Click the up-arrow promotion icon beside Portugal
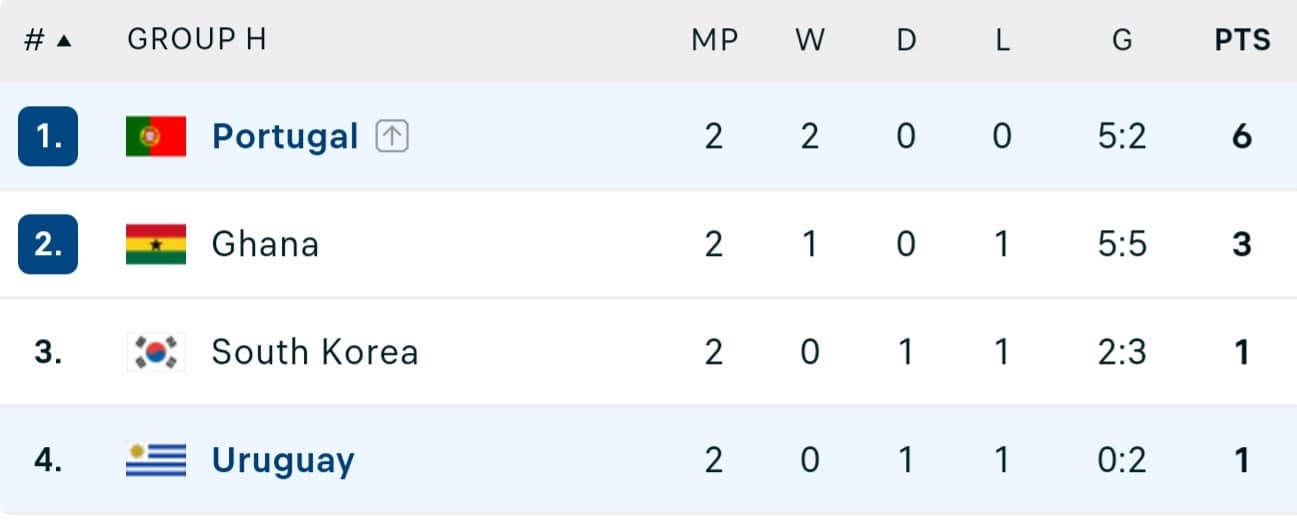The height and width of the screenshot is (526, 1297). 392,137
